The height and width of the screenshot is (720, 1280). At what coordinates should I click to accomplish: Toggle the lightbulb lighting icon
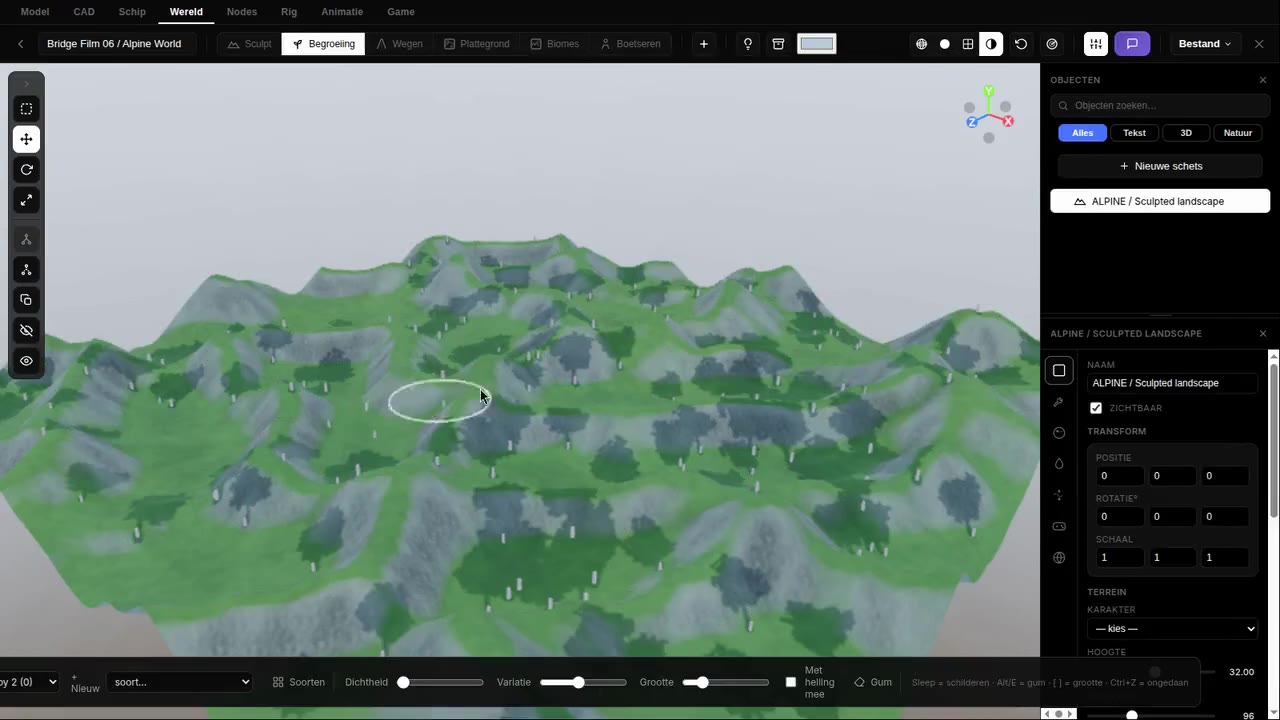point(748,44)
